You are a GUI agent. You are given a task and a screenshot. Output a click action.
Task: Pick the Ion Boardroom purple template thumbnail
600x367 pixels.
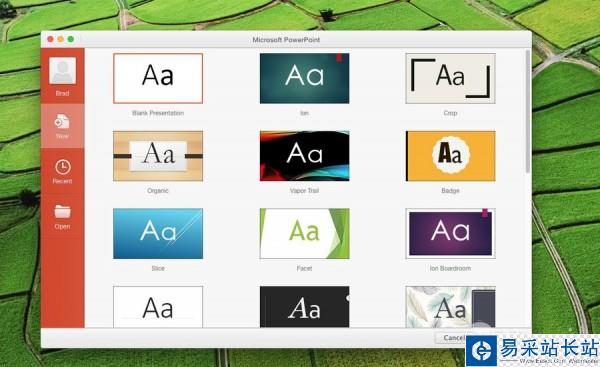click(x=450, y=234)
